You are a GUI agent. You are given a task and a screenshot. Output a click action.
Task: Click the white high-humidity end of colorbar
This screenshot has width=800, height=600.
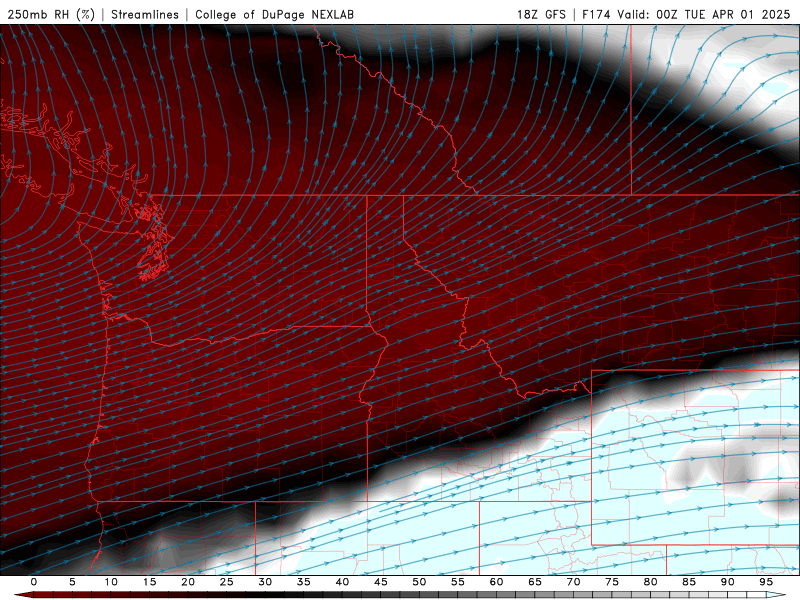[777, 595]
